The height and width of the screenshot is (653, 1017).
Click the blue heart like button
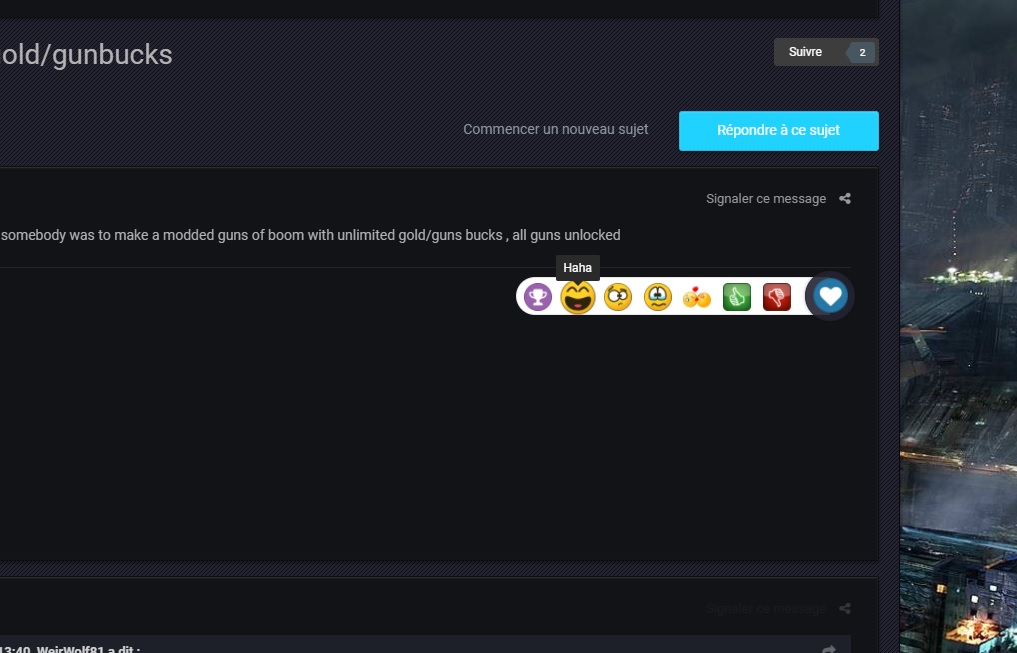(830, 297)
